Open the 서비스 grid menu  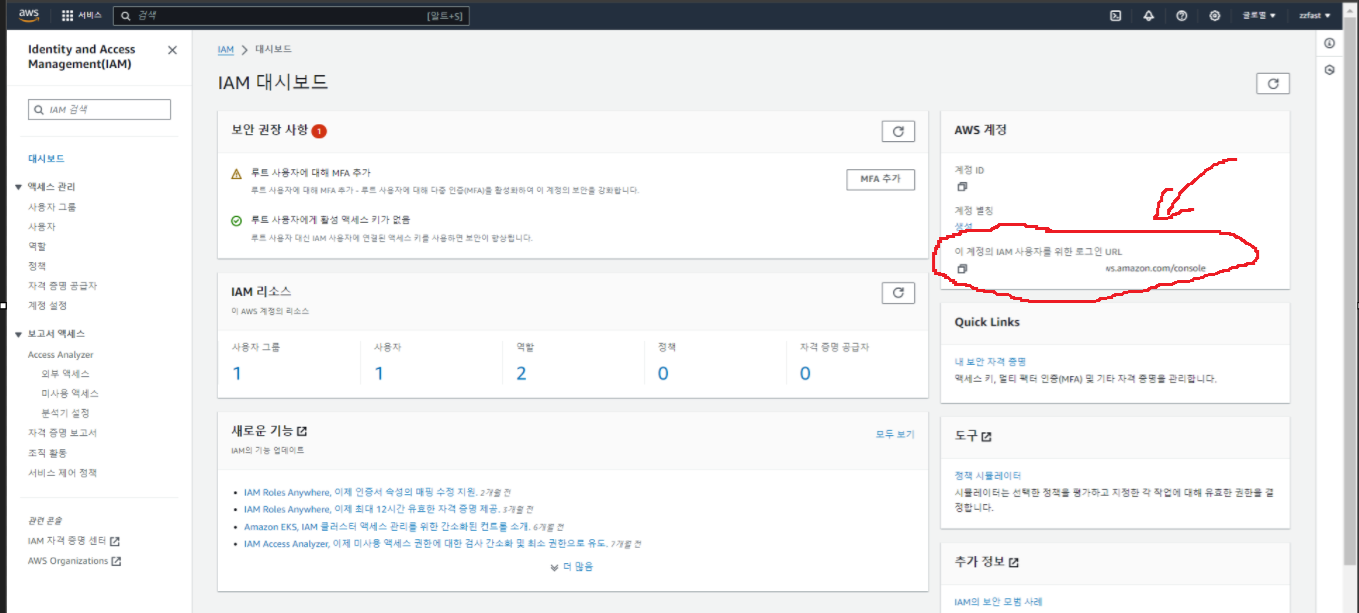(x=82, y=16)
